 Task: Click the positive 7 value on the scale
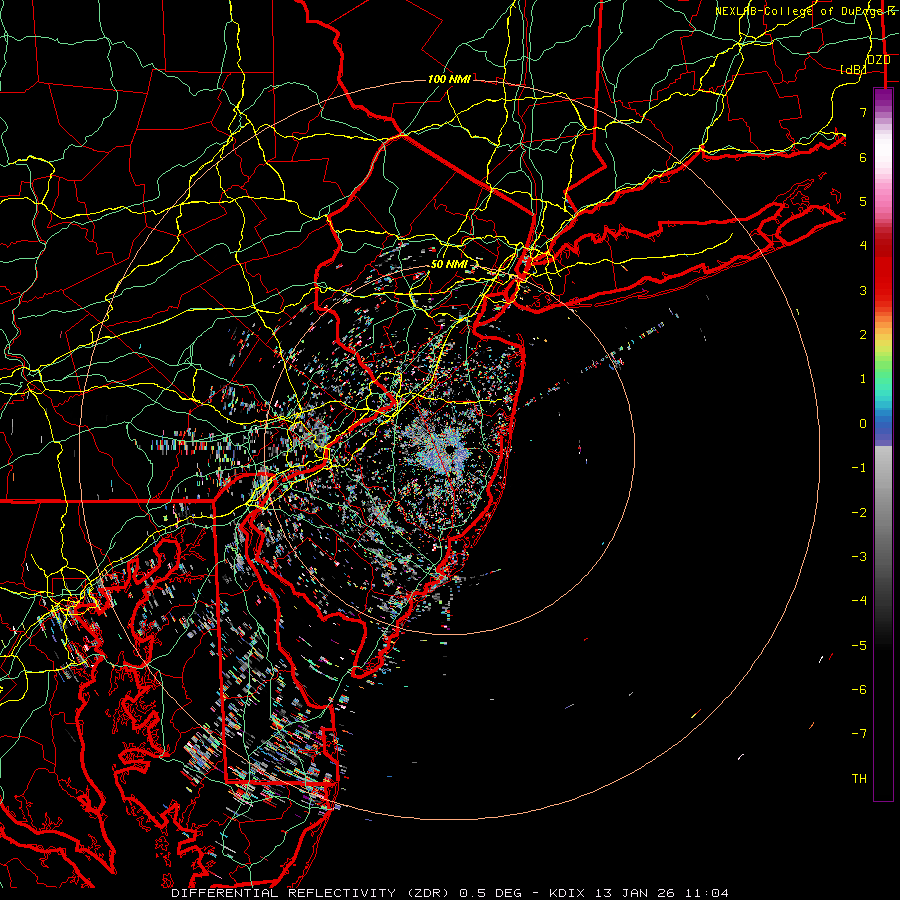(863, 112)
